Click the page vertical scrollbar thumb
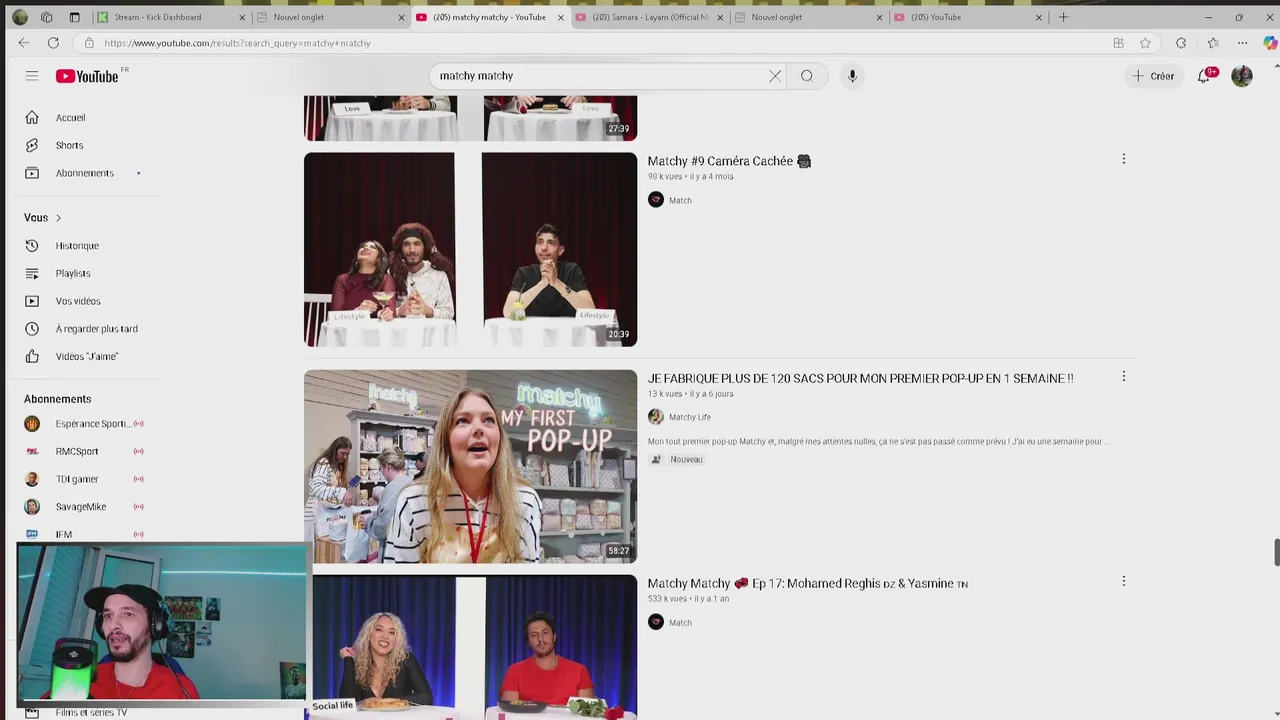Viewport: 1280px width, 720px height. (x=1276, y=552)
